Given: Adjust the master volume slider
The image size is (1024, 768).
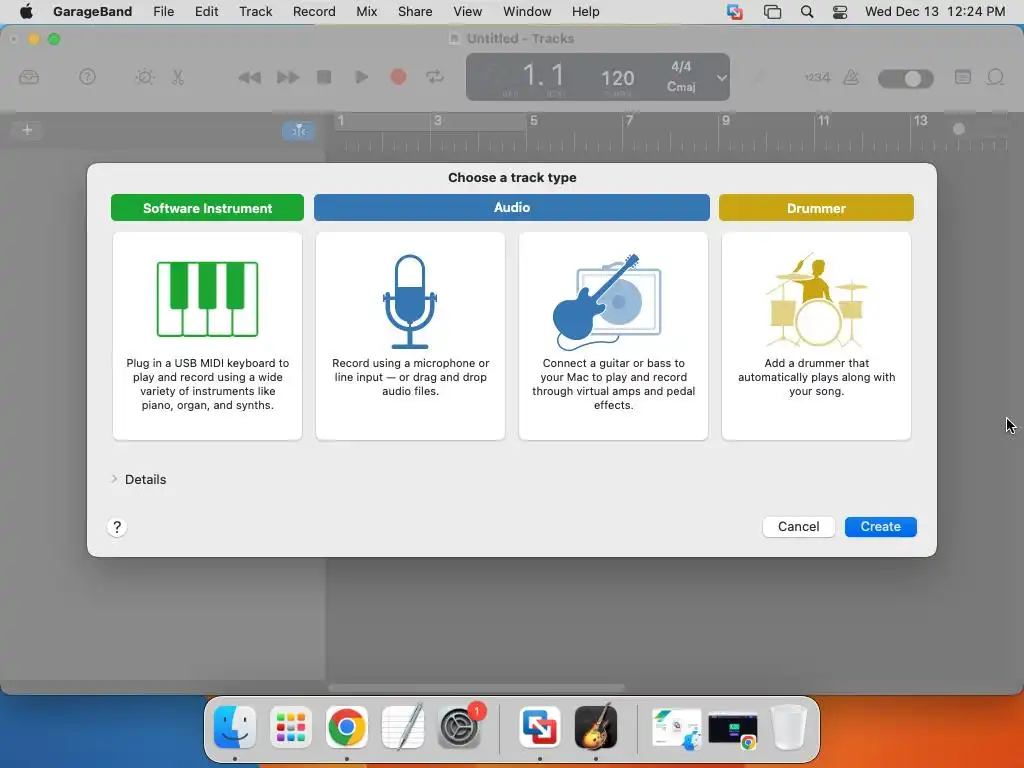Looking at the screenshot, I should pos(905,79).
